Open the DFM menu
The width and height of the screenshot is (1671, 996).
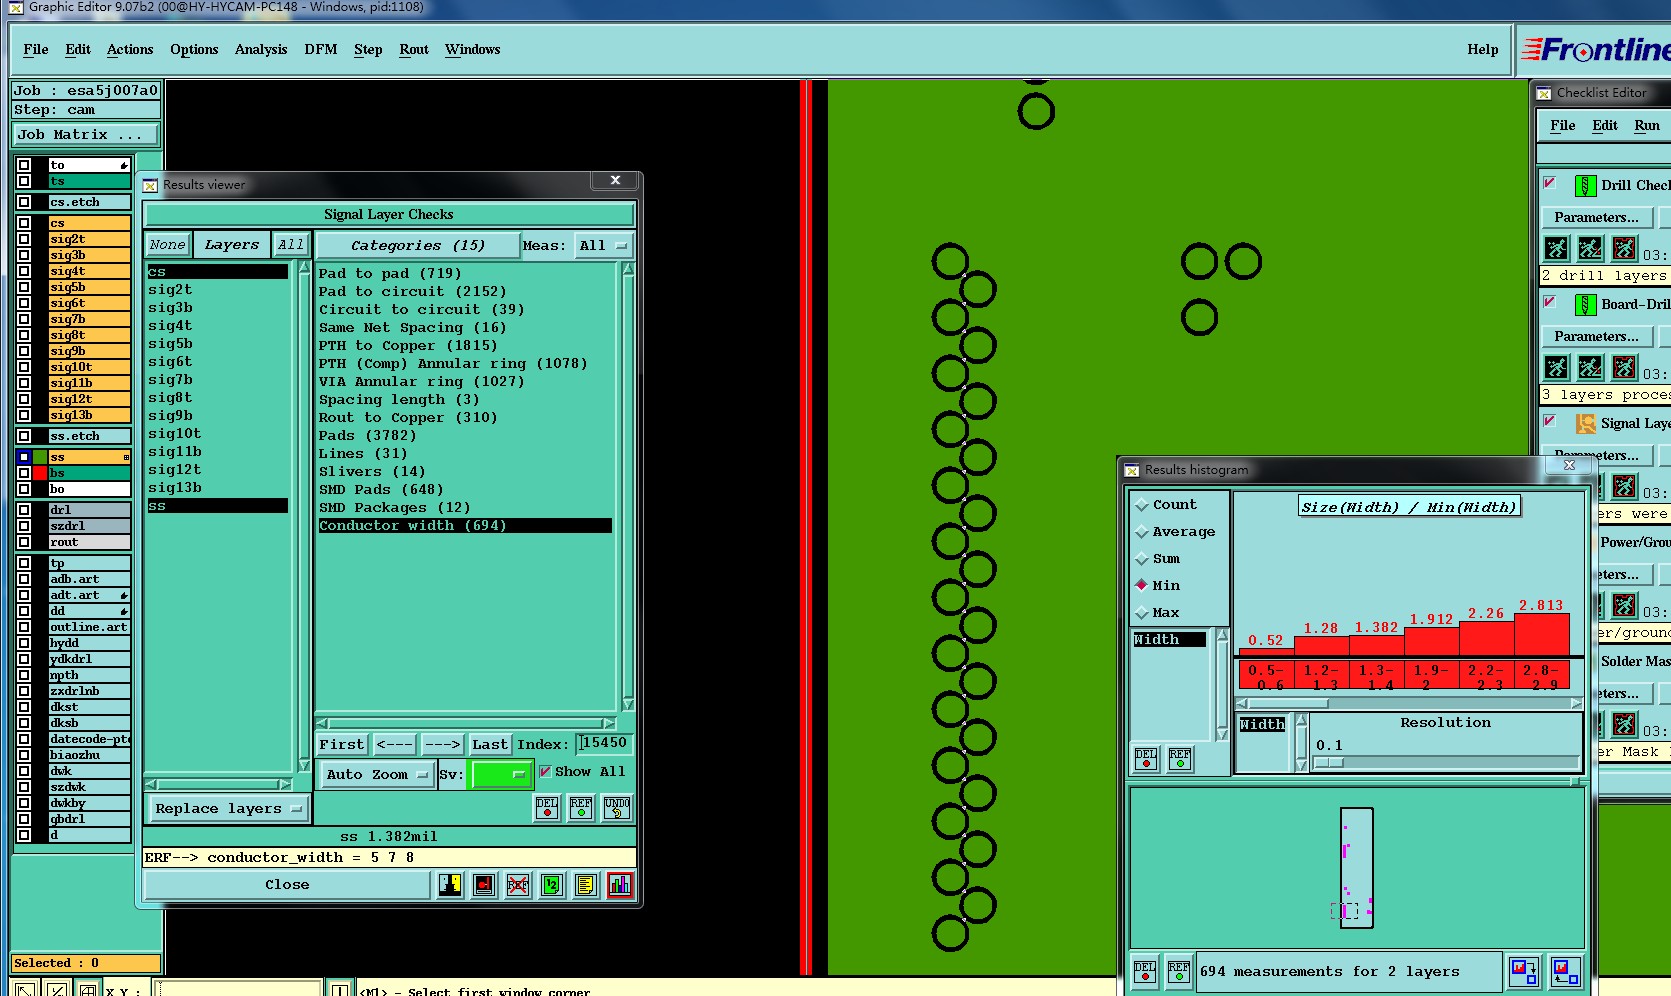321,49
